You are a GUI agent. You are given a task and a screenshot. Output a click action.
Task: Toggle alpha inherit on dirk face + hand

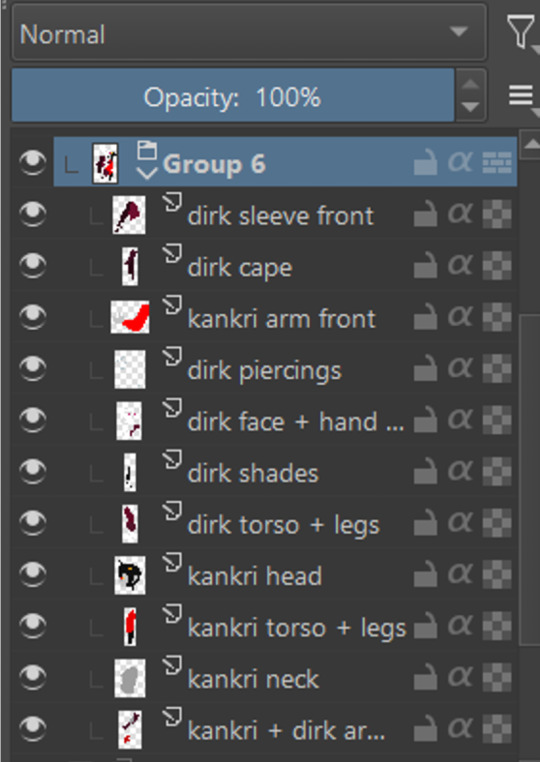click(460, 420)
